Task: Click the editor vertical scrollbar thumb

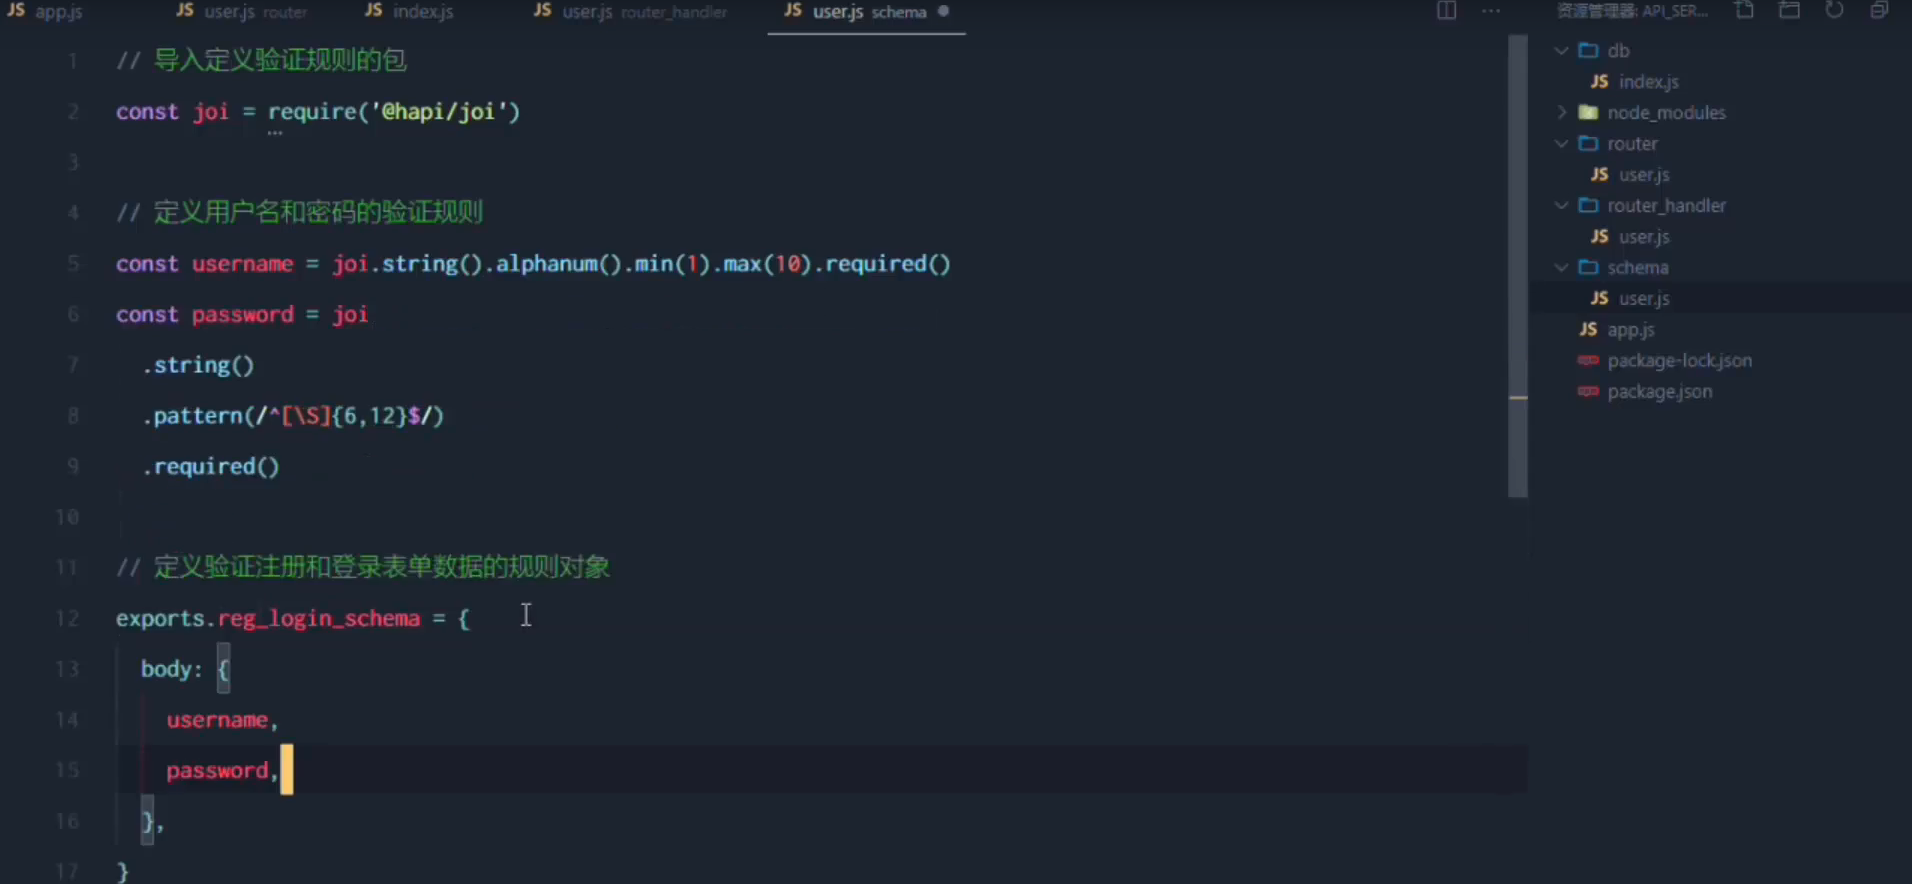Action: point(1518,266)
